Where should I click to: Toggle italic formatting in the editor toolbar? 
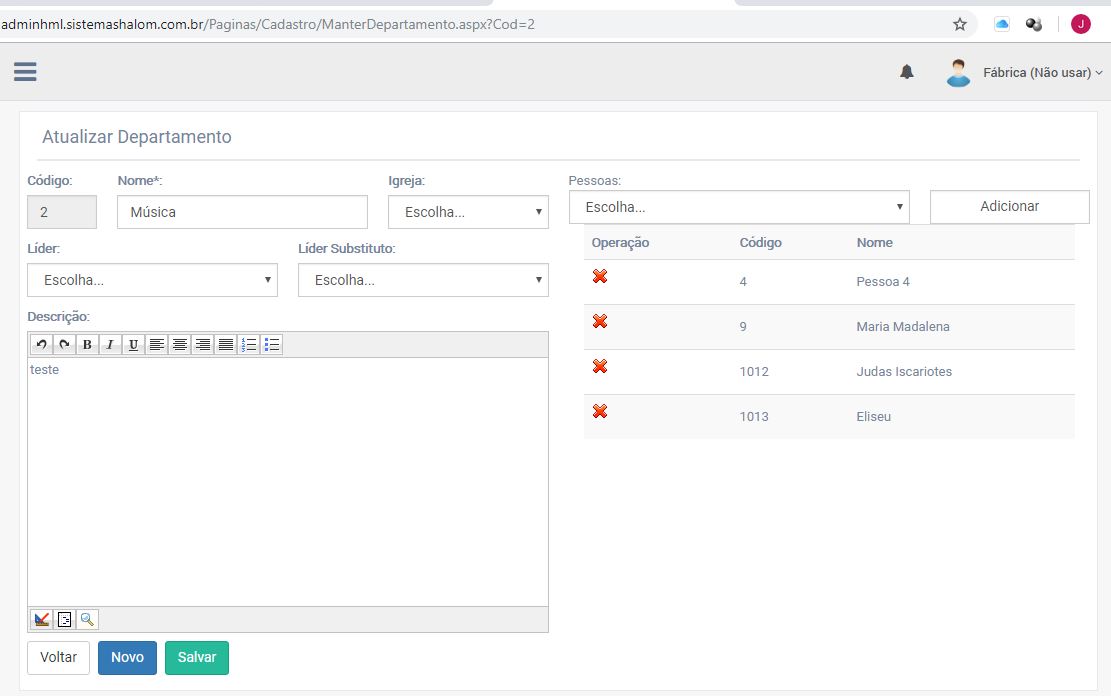(110, 345)
